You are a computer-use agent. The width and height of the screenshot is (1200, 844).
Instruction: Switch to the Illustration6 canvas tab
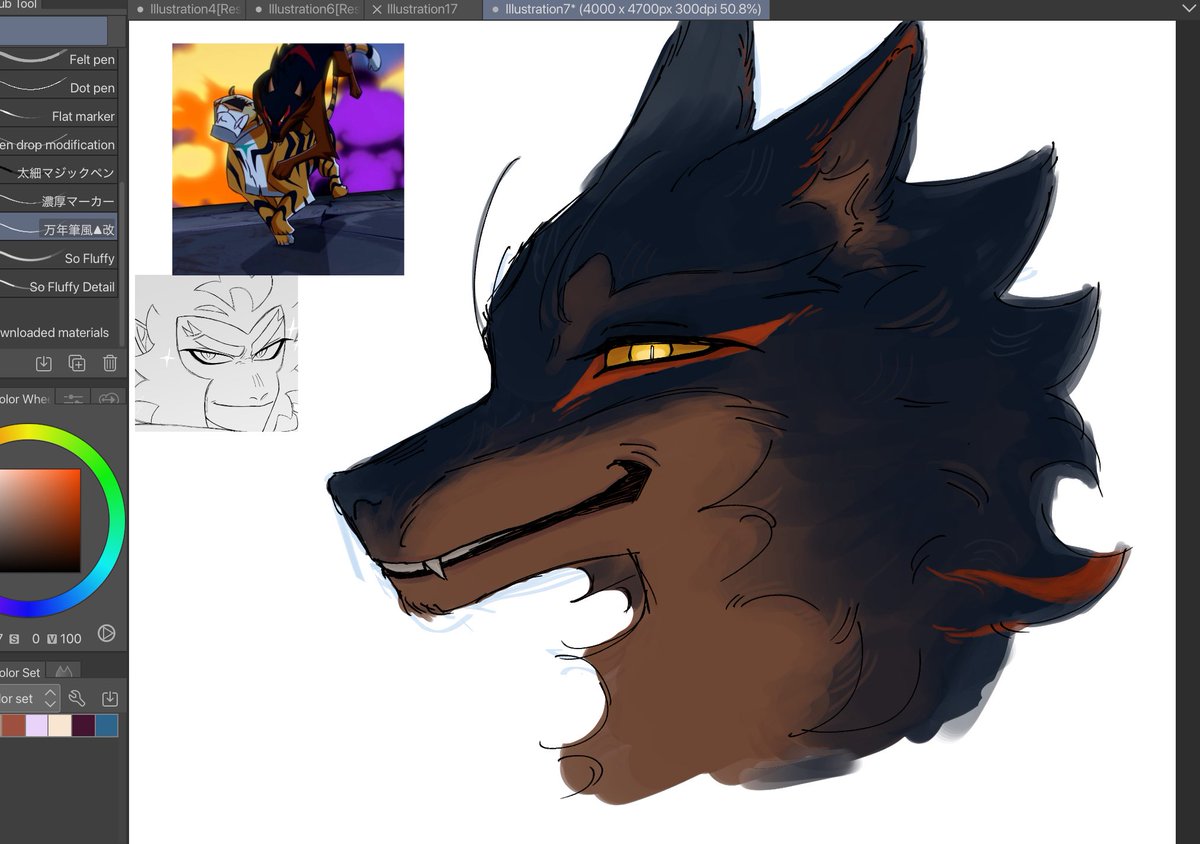(306, 9)
